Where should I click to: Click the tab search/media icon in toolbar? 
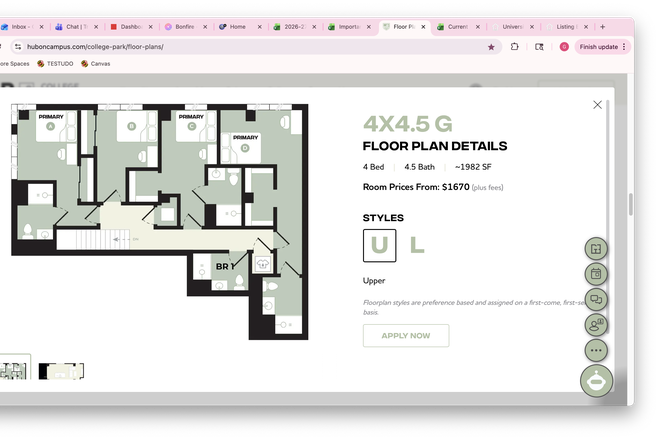point(539,47)
